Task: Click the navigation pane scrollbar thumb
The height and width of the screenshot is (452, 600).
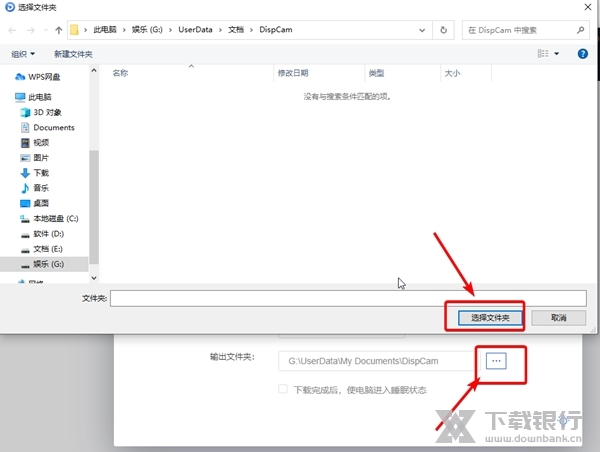Action: tap(94, 207)
